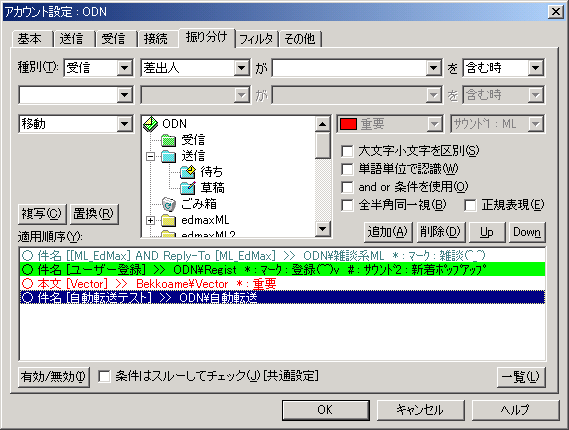The width and height of the screenshot is (569, 430).
Task: Select the green 受信 folder icon
Action: [168, 140]
